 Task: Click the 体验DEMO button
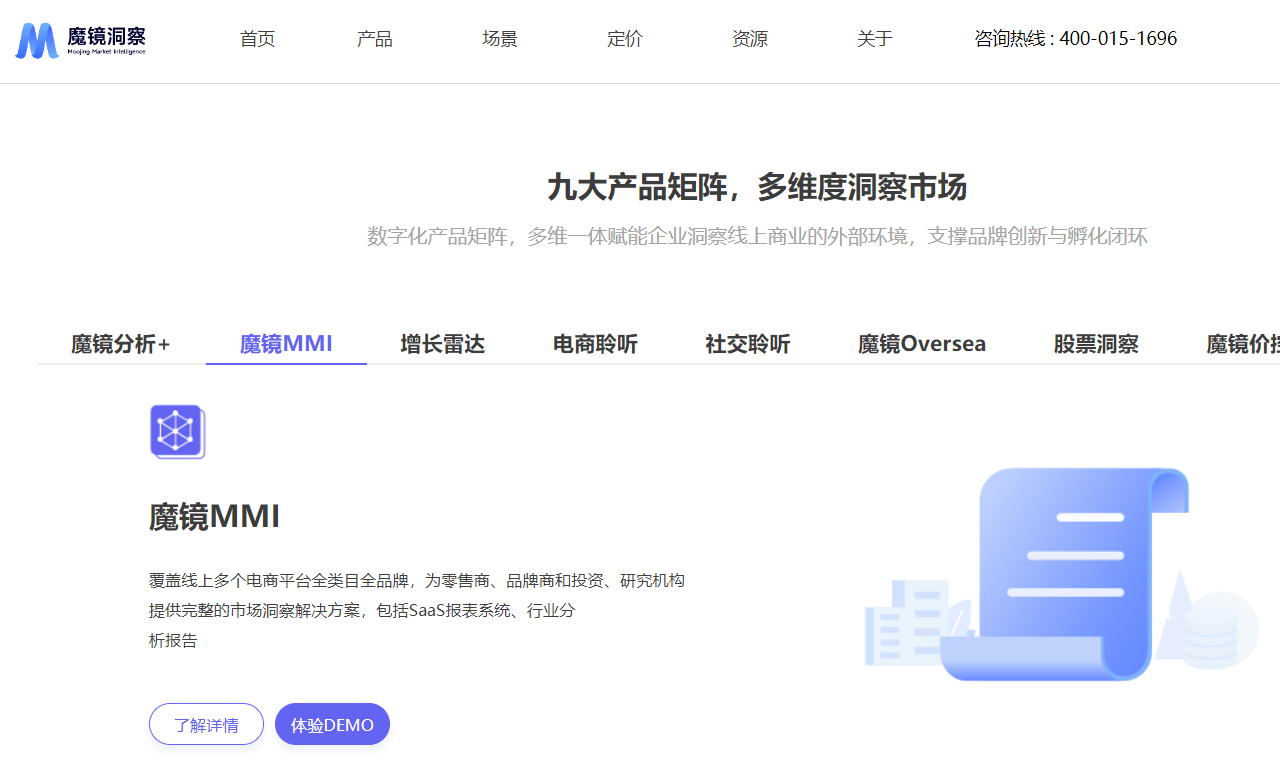pyautogui.click(x=332, y=724)
